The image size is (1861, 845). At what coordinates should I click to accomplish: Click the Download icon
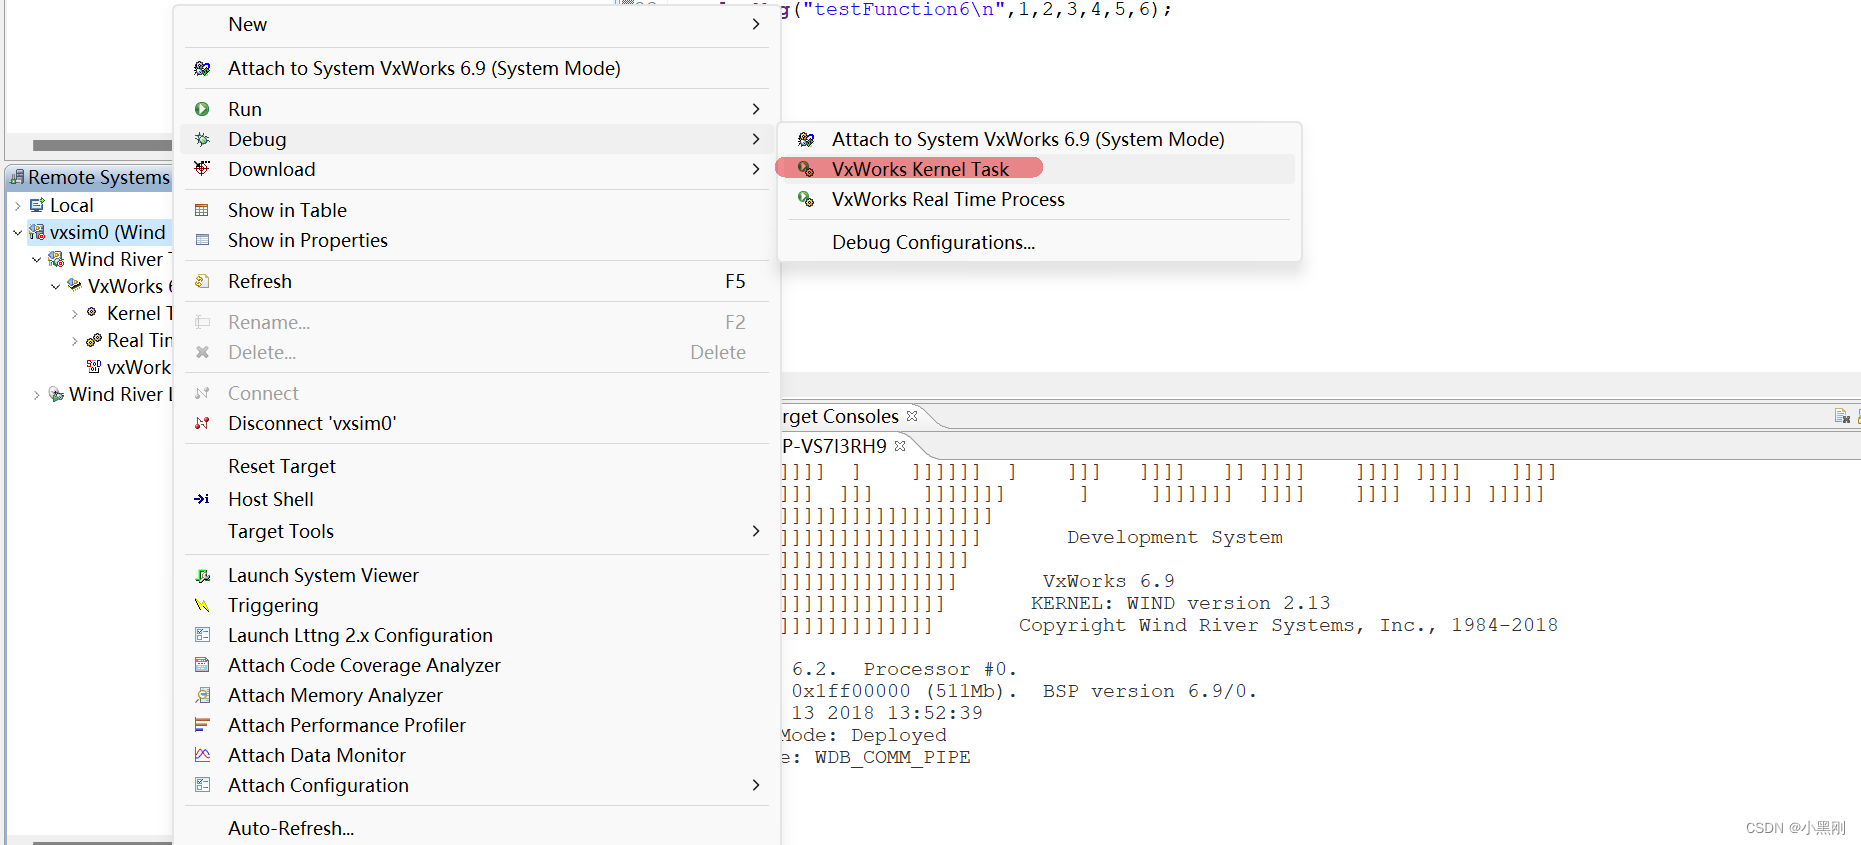202,168
